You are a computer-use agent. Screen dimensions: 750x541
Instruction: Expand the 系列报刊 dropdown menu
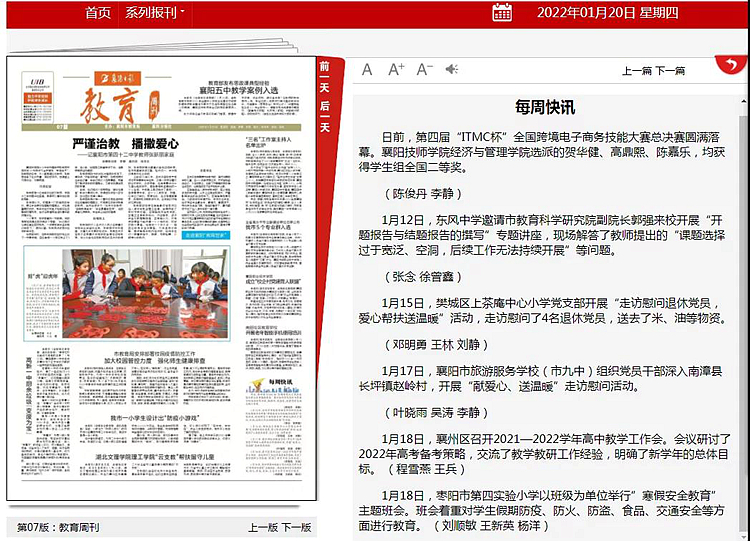point(154,13)
